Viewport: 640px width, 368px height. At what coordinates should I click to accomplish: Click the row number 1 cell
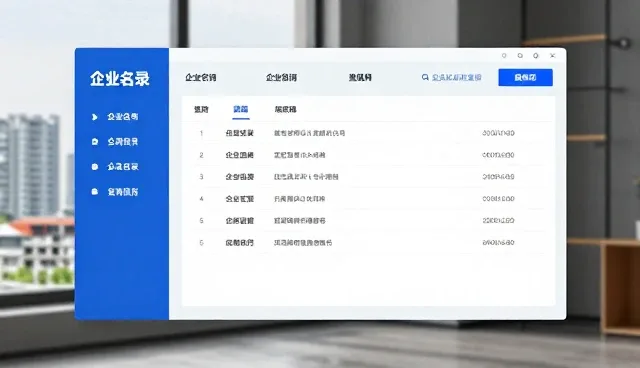click(x=201, y=133)
